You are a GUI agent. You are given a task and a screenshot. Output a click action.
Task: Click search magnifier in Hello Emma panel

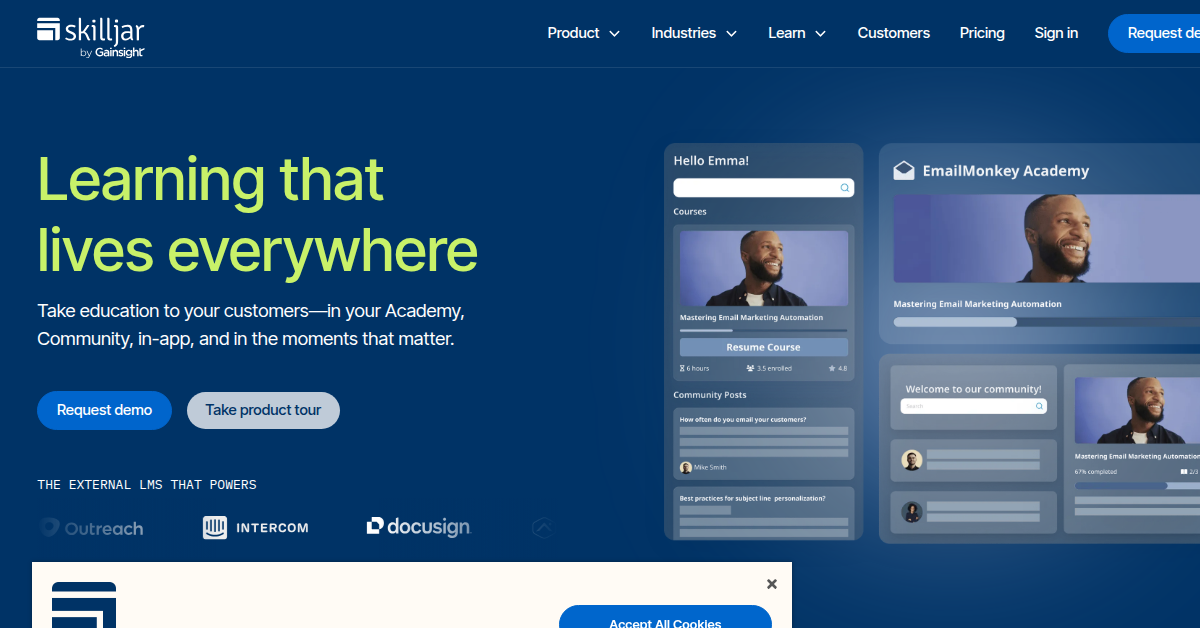[x=844, y=188]
